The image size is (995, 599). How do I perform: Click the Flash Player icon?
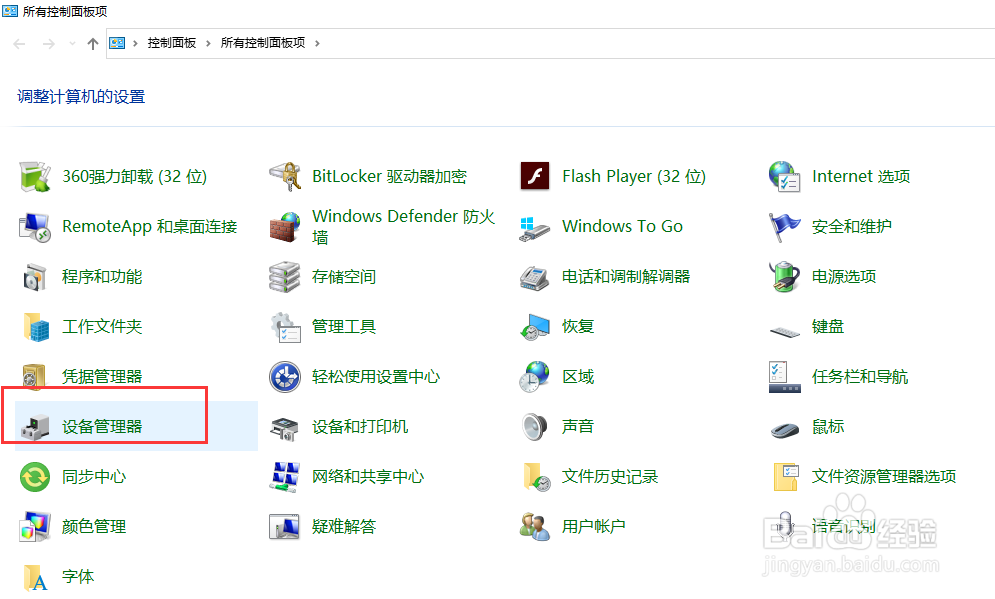[535, 176]
